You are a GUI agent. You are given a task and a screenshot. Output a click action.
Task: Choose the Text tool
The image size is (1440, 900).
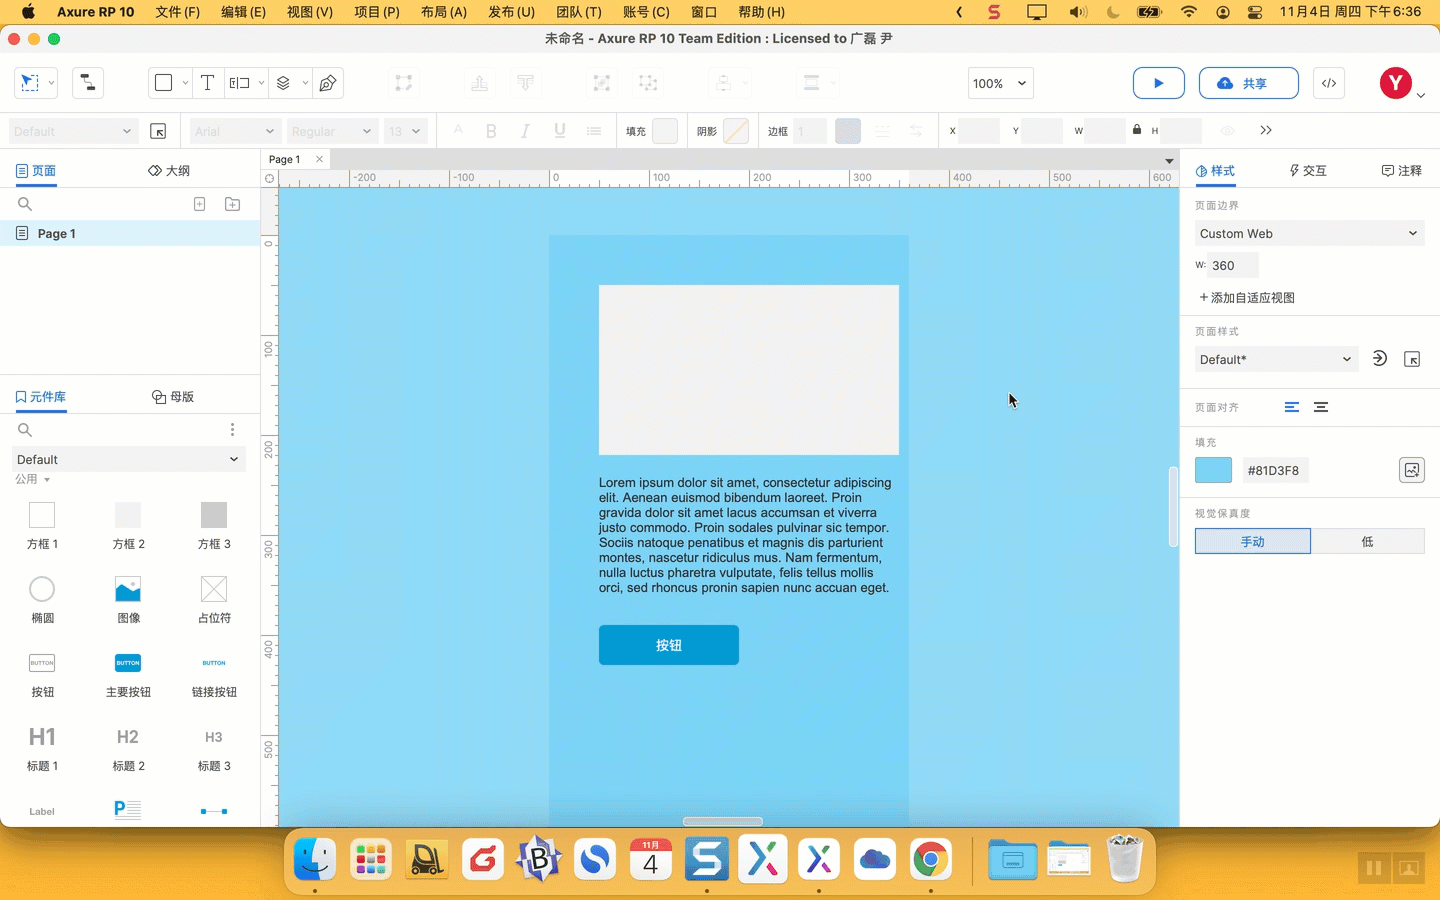coord(207,83)
